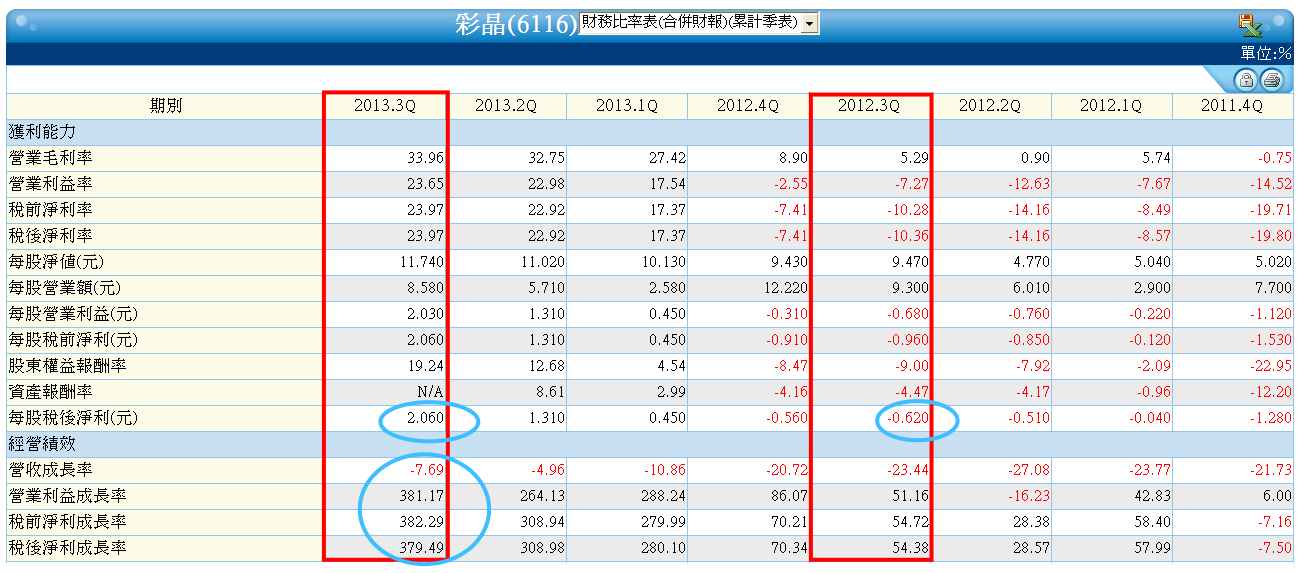The width and height of the screenshot is (1303, 573).
Task: Click the 稅前淨利成長率 row label
Action: (x=67, y=521)
